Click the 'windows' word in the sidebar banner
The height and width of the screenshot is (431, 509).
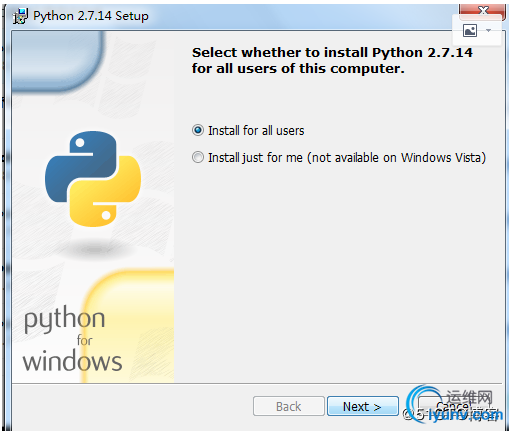click(72, 361)
